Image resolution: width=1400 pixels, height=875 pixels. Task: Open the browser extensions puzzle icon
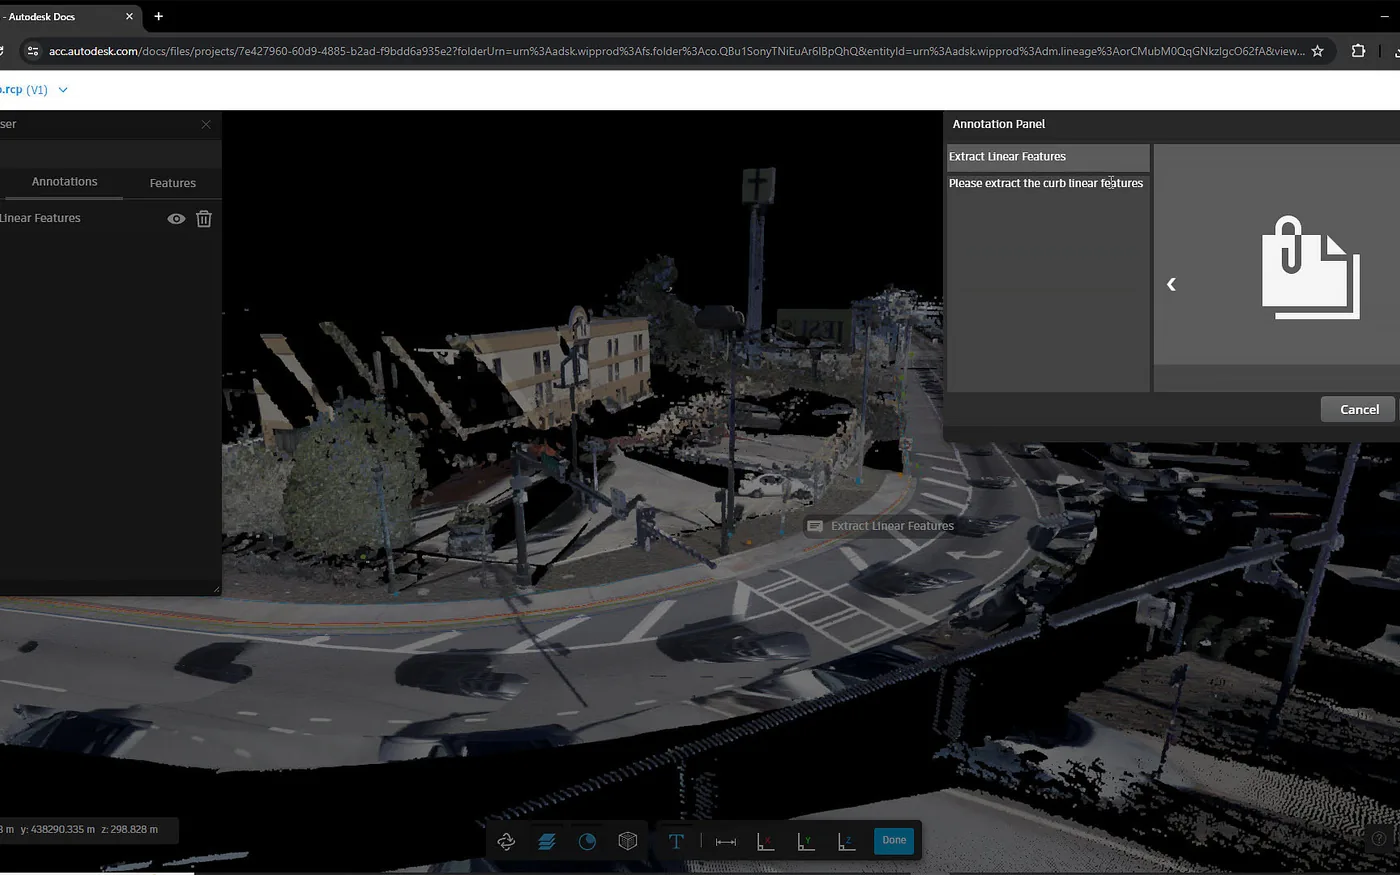click(x=1358, y=51)
